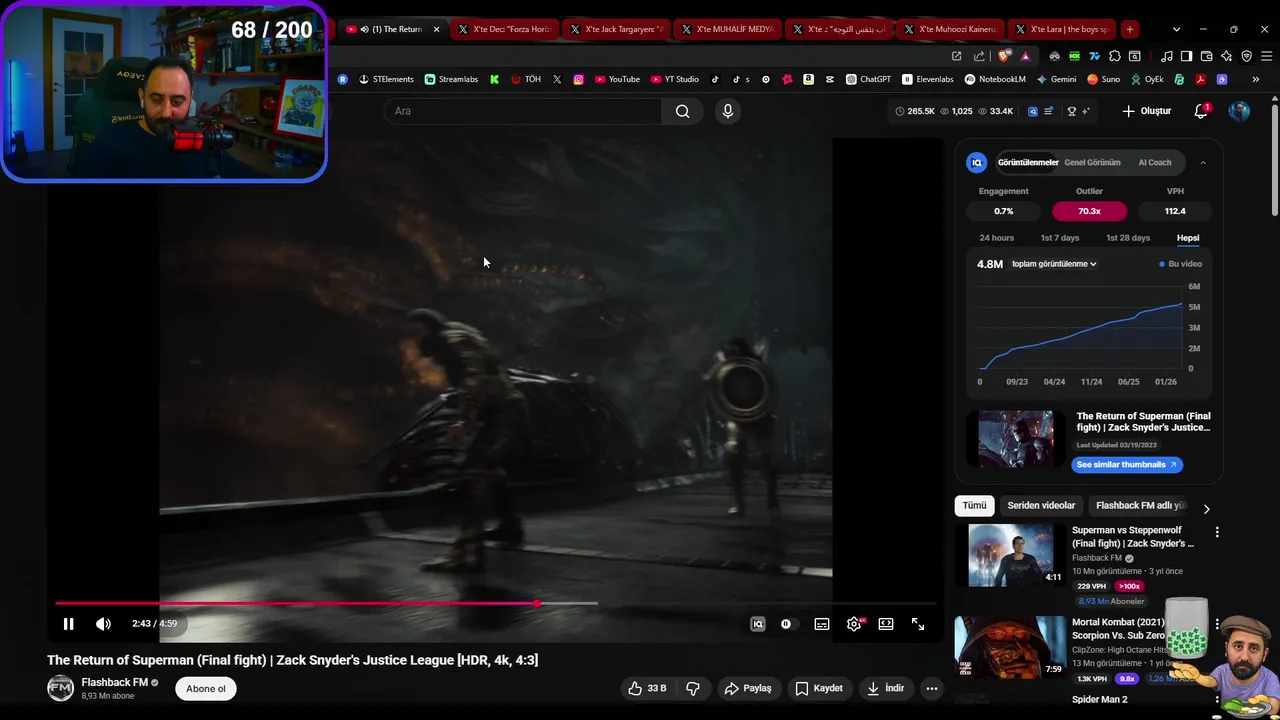Switch to Genel Görünüm tab
This screenshot has height=720, width=1280.
1092,162
